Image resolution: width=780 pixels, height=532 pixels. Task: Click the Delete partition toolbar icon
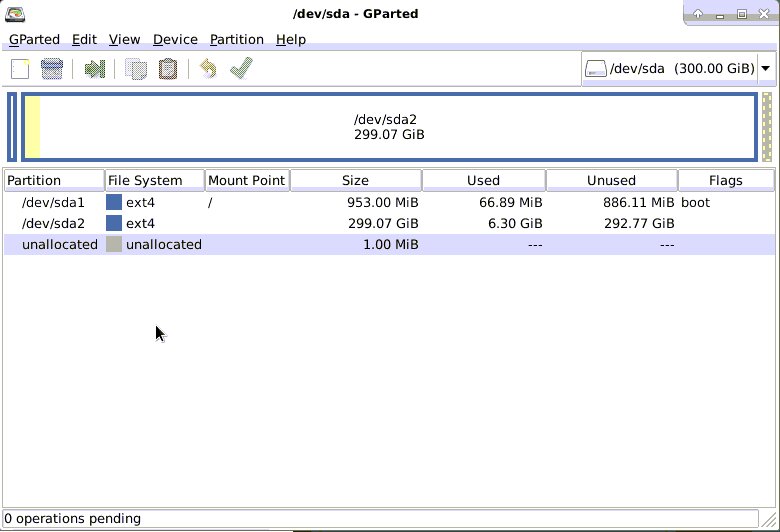click(x=52, y=69)
